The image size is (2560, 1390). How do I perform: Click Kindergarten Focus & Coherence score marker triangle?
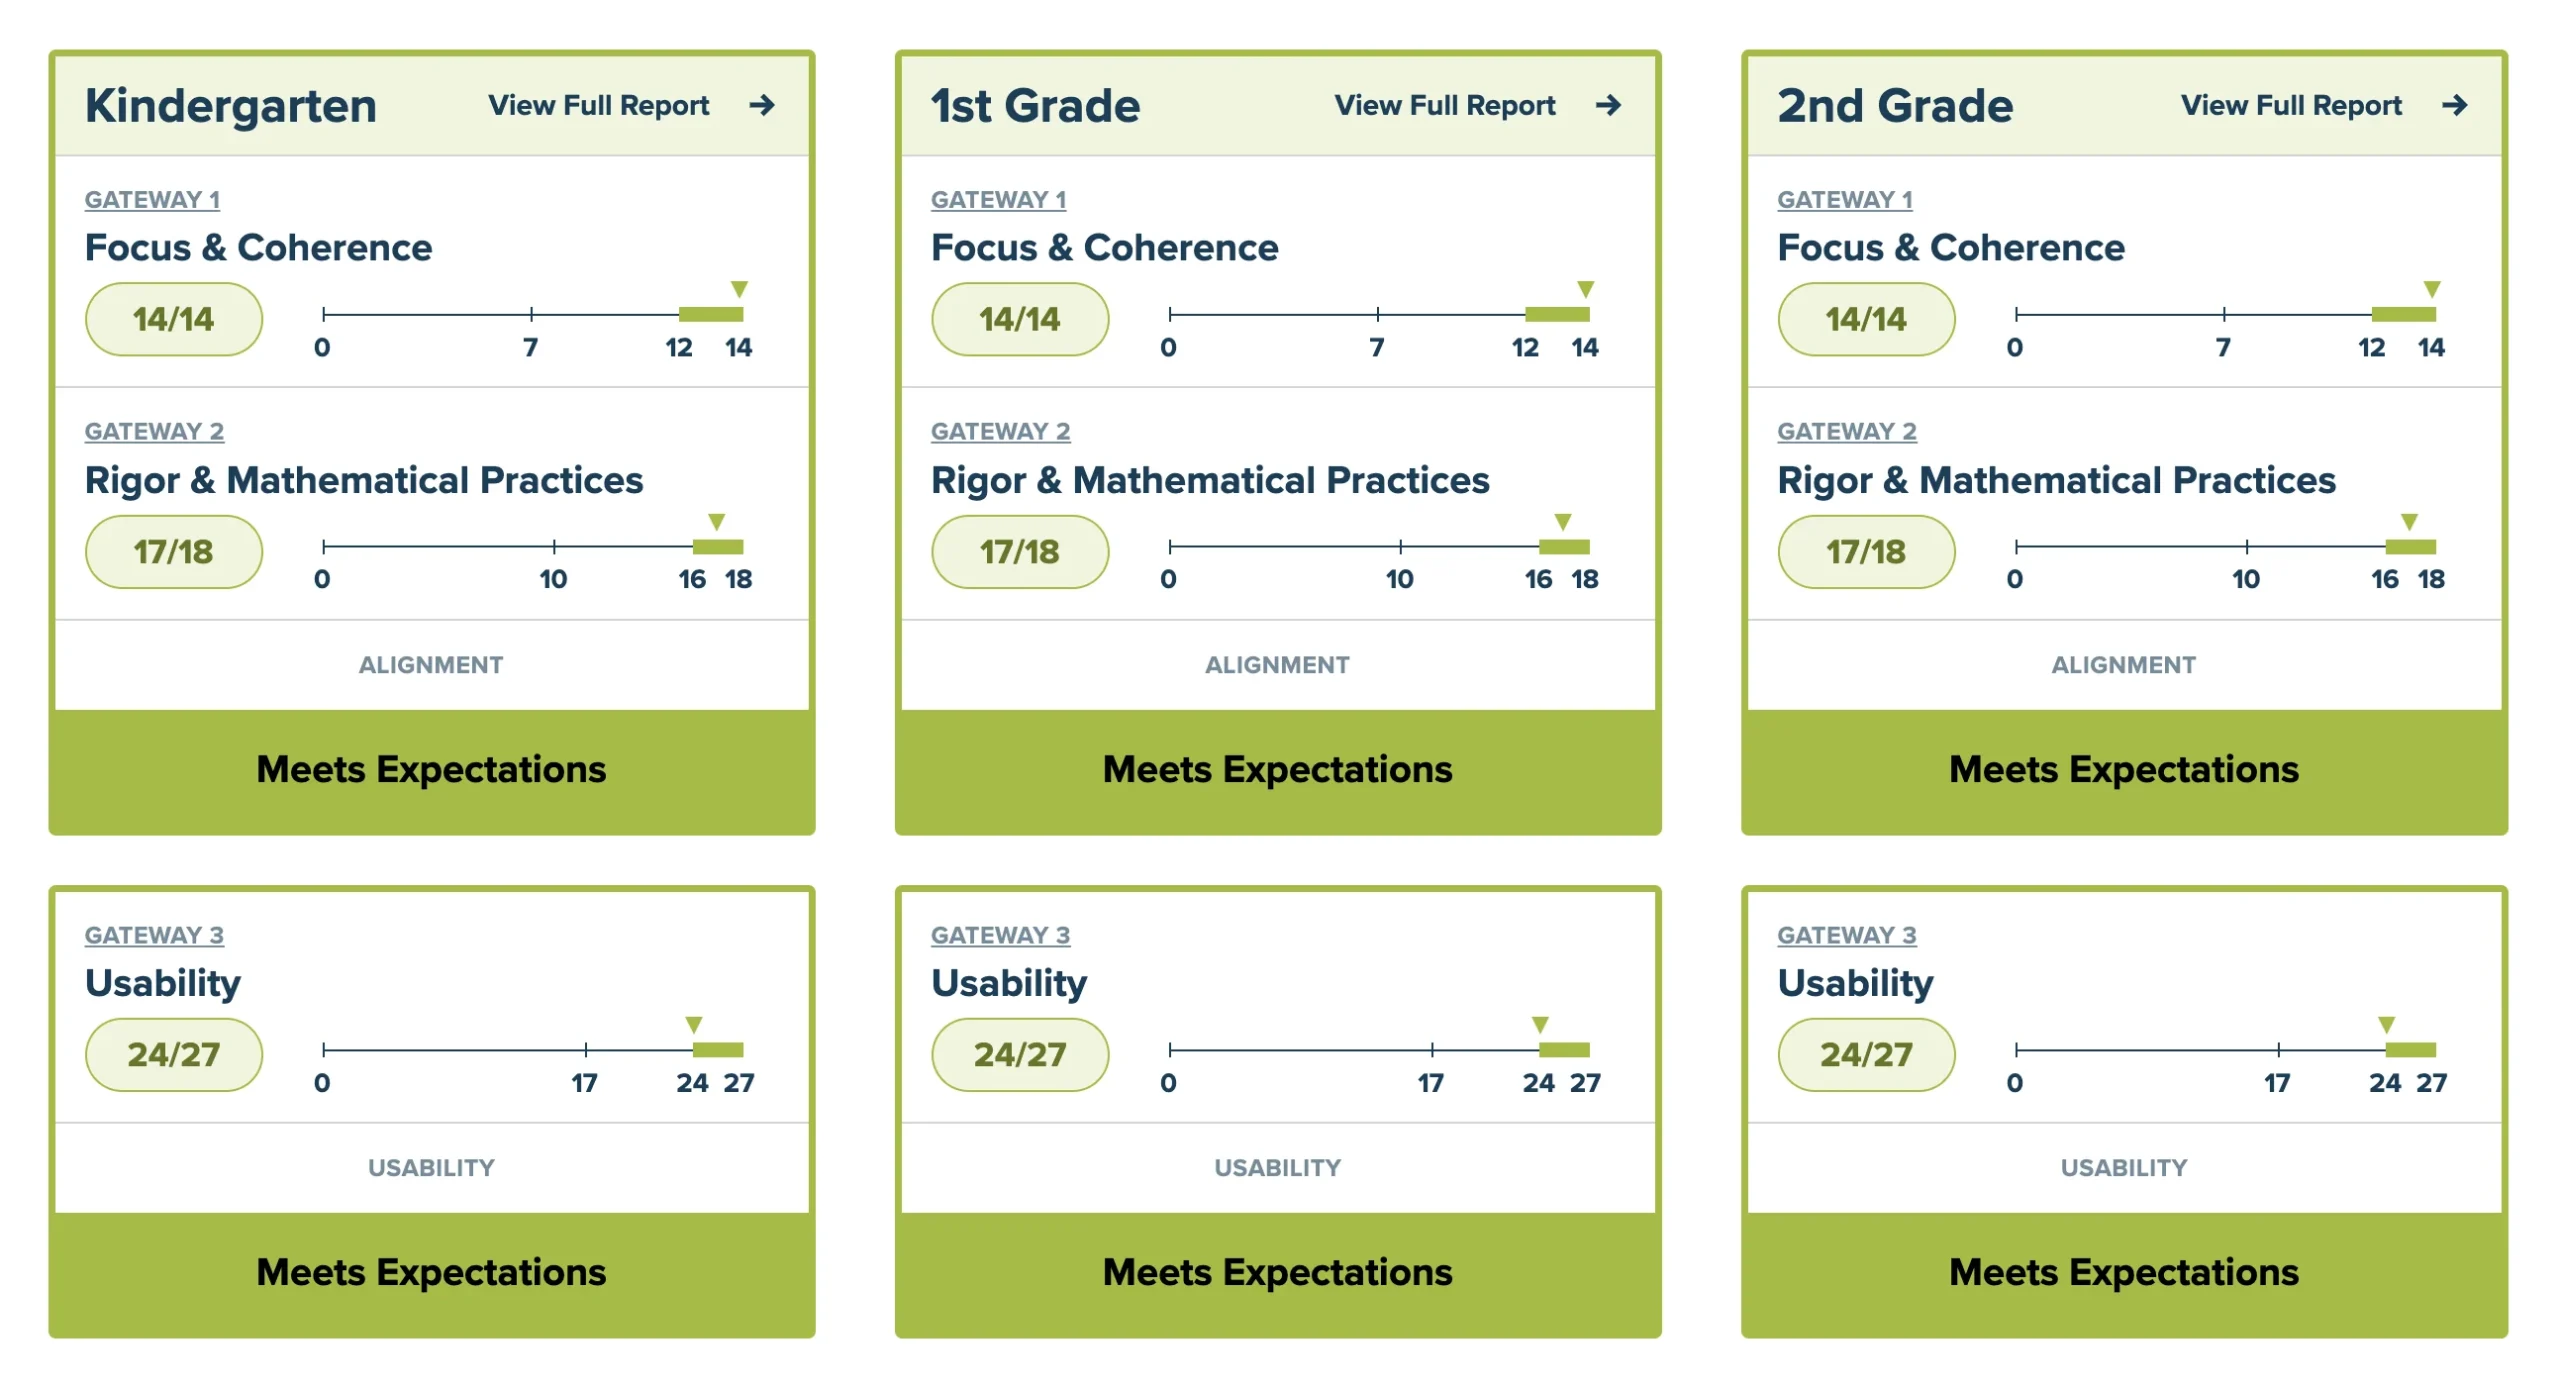[739, 289]
